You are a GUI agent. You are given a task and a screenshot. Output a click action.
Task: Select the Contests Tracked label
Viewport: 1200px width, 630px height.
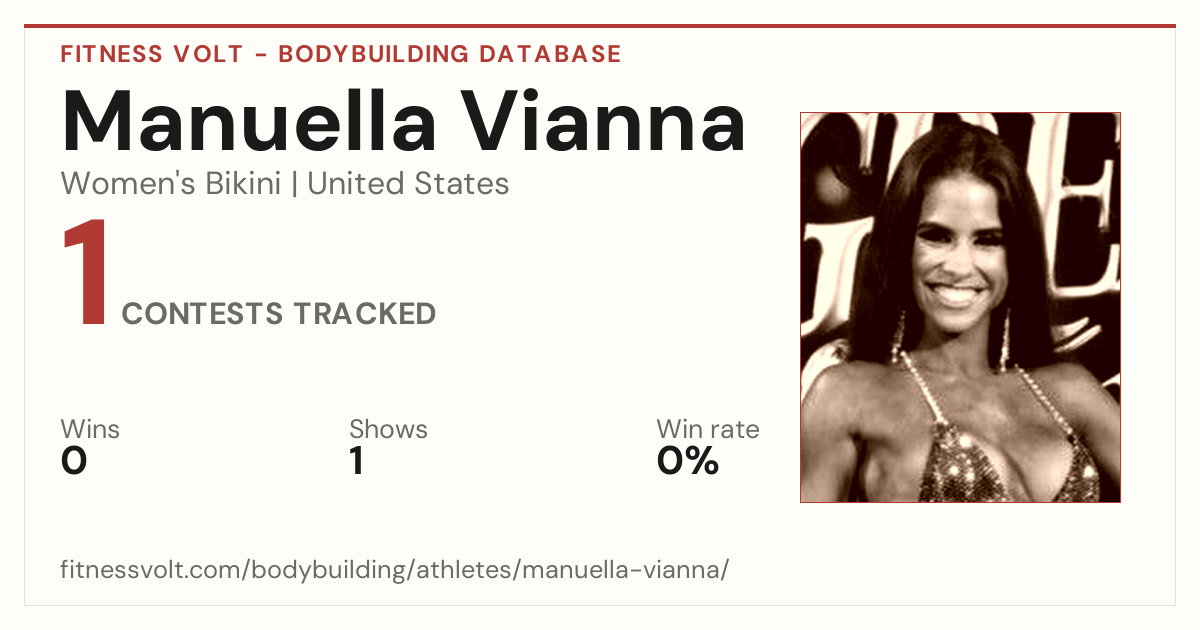(279, 314)
